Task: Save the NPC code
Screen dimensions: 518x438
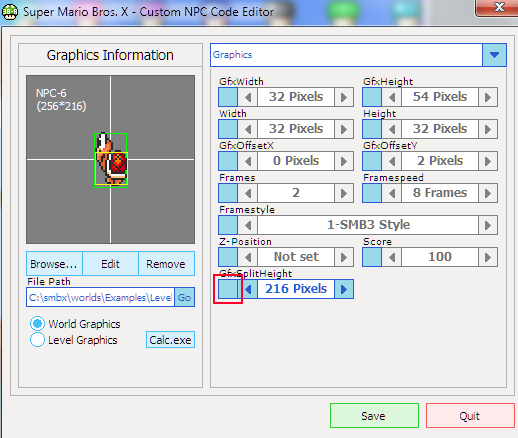Action: pos(374,415)
